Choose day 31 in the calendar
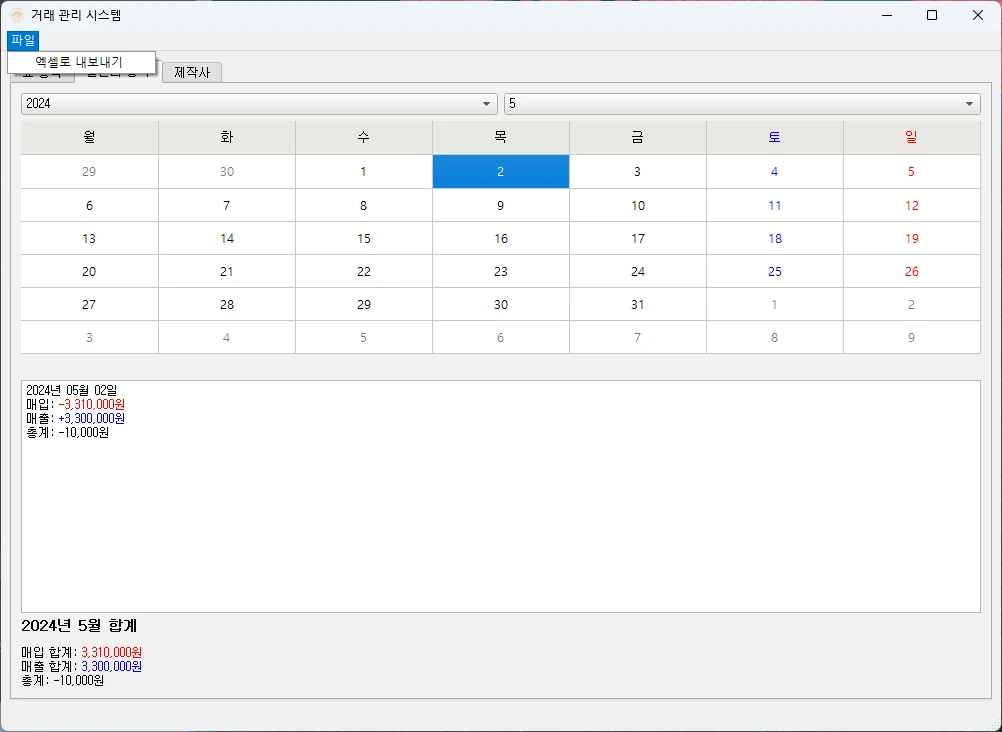 click(x=637, y=305)
